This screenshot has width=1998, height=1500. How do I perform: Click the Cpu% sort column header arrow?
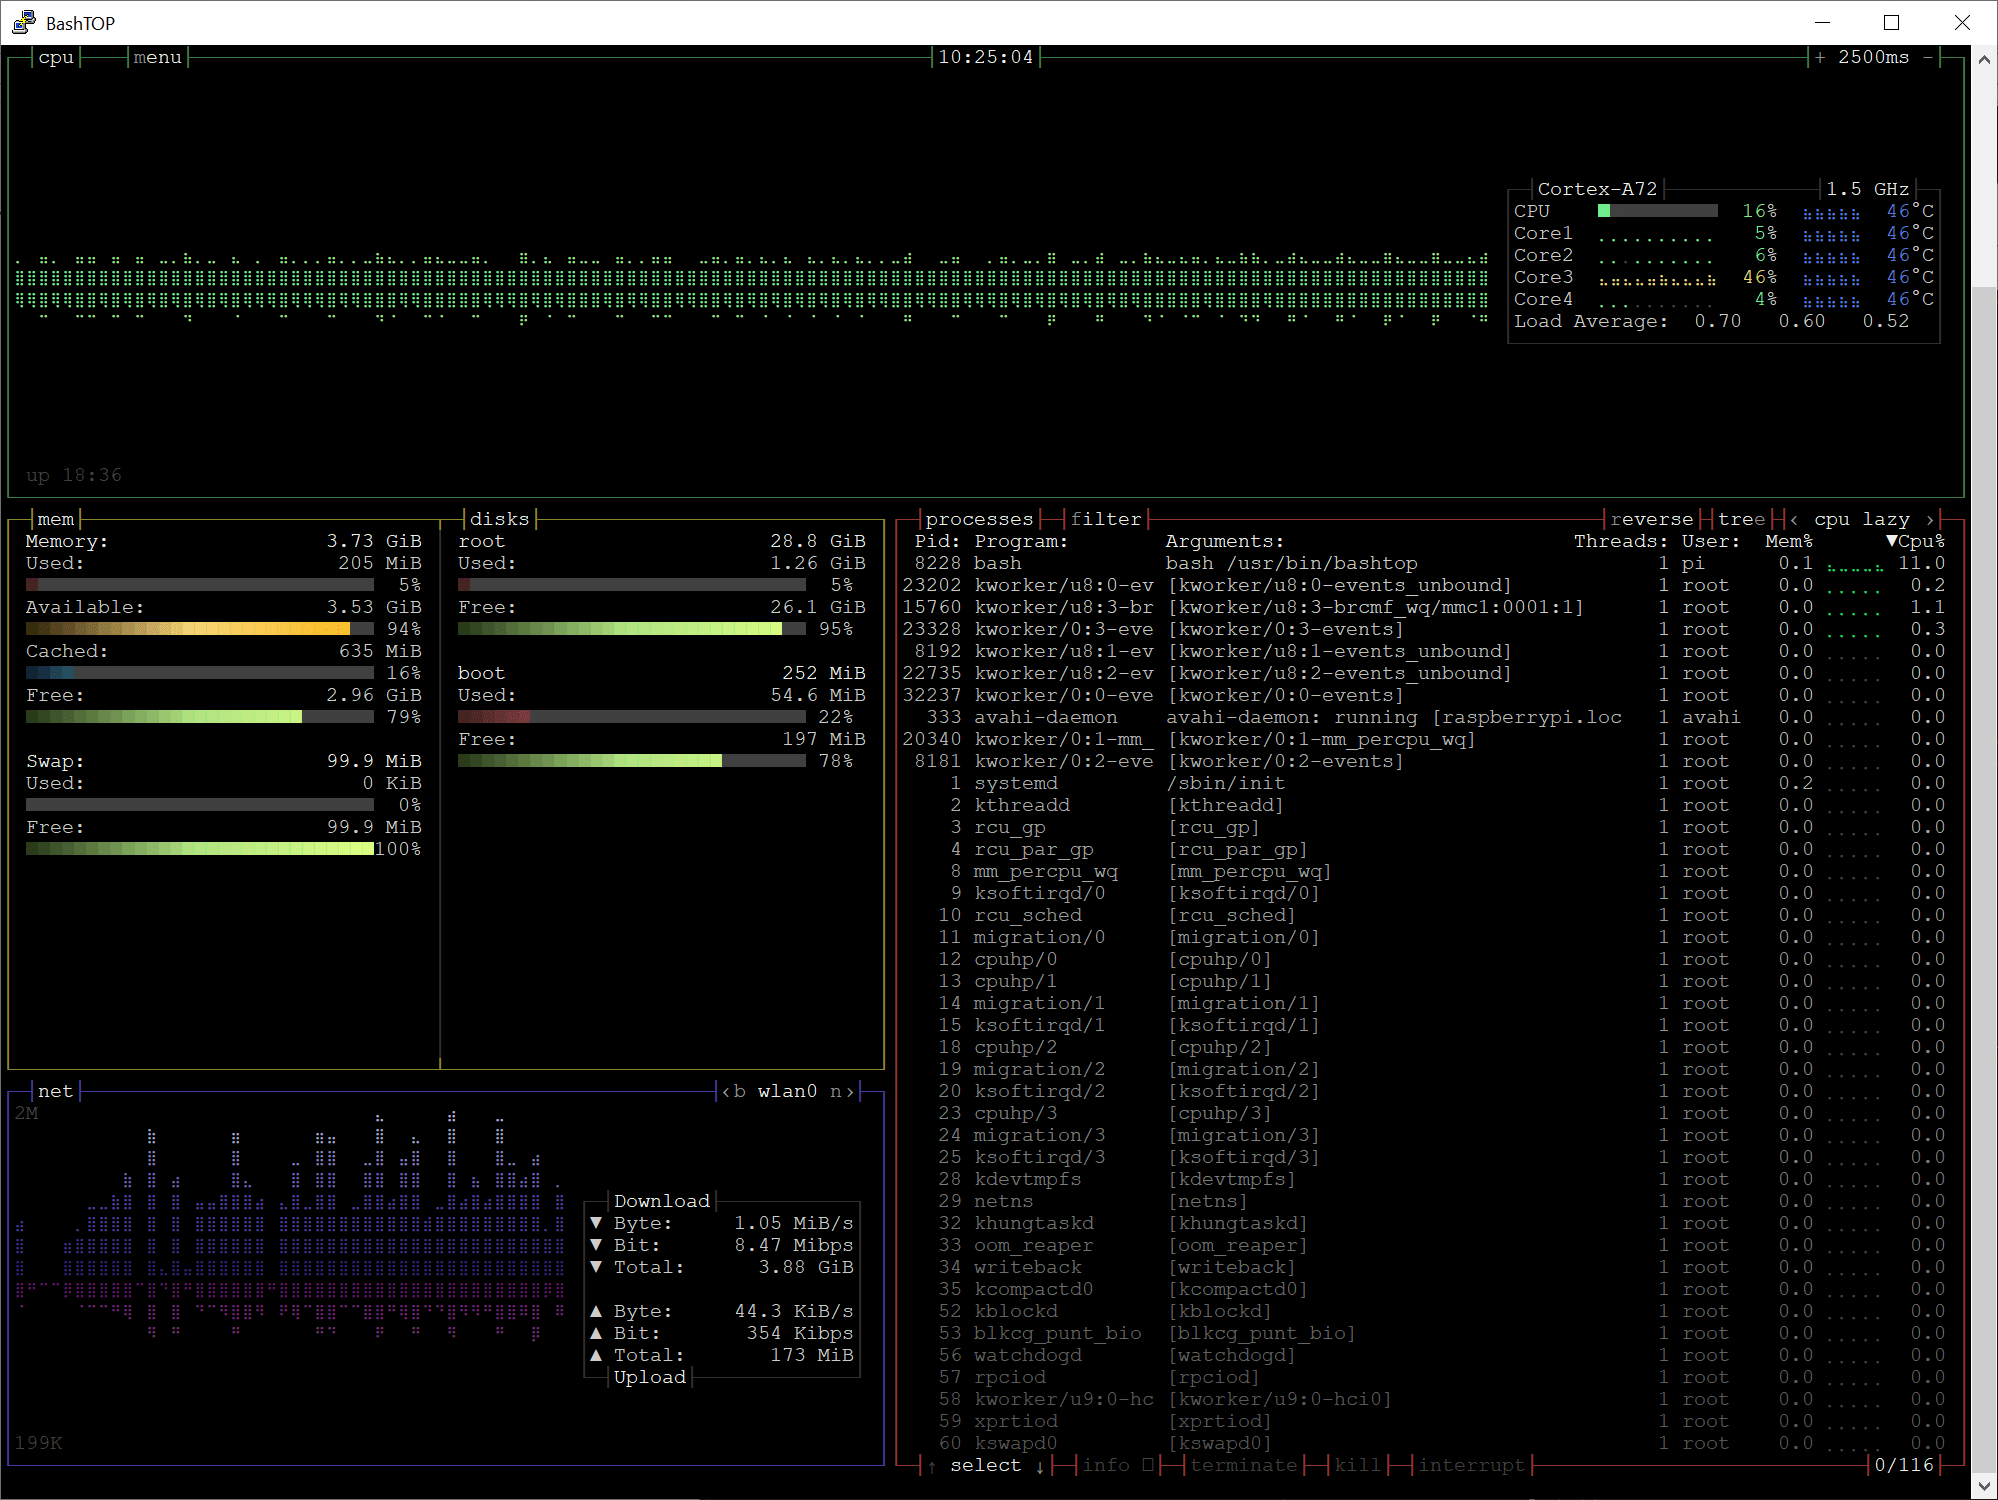tap(1891, 541)
